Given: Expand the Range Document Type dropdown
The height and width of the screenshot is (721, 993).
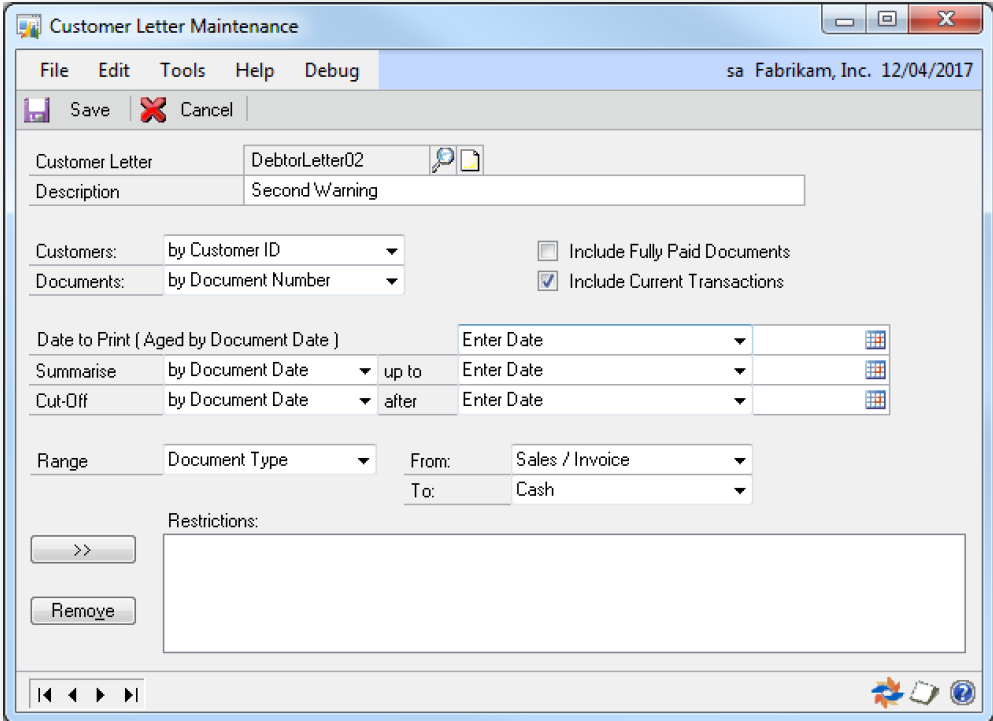Looking at the screenshot, I should (x=362, y=461).
